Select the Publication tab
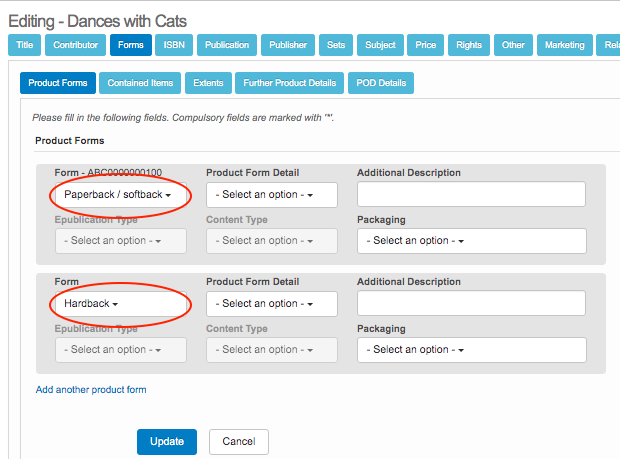This screenshot has height=459, width=620. [x=227, y=45]
